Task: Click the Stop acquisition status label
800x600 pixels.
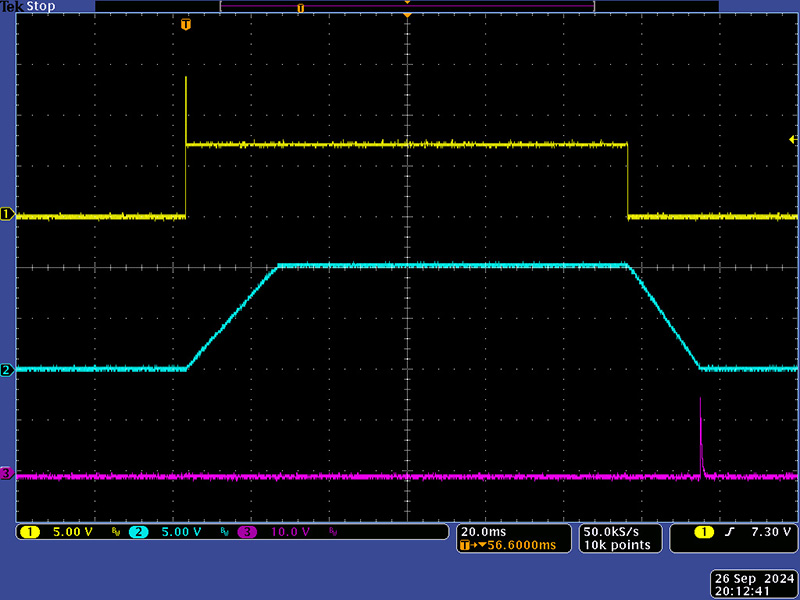Action: (41, 6)
